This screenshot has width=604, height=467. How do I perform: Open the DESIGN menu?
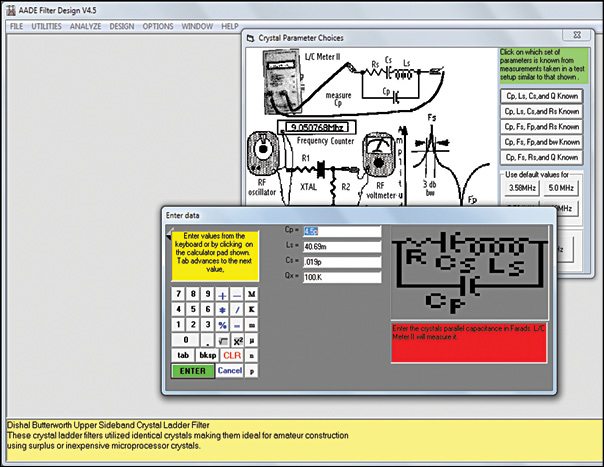(x=121, y=25)
